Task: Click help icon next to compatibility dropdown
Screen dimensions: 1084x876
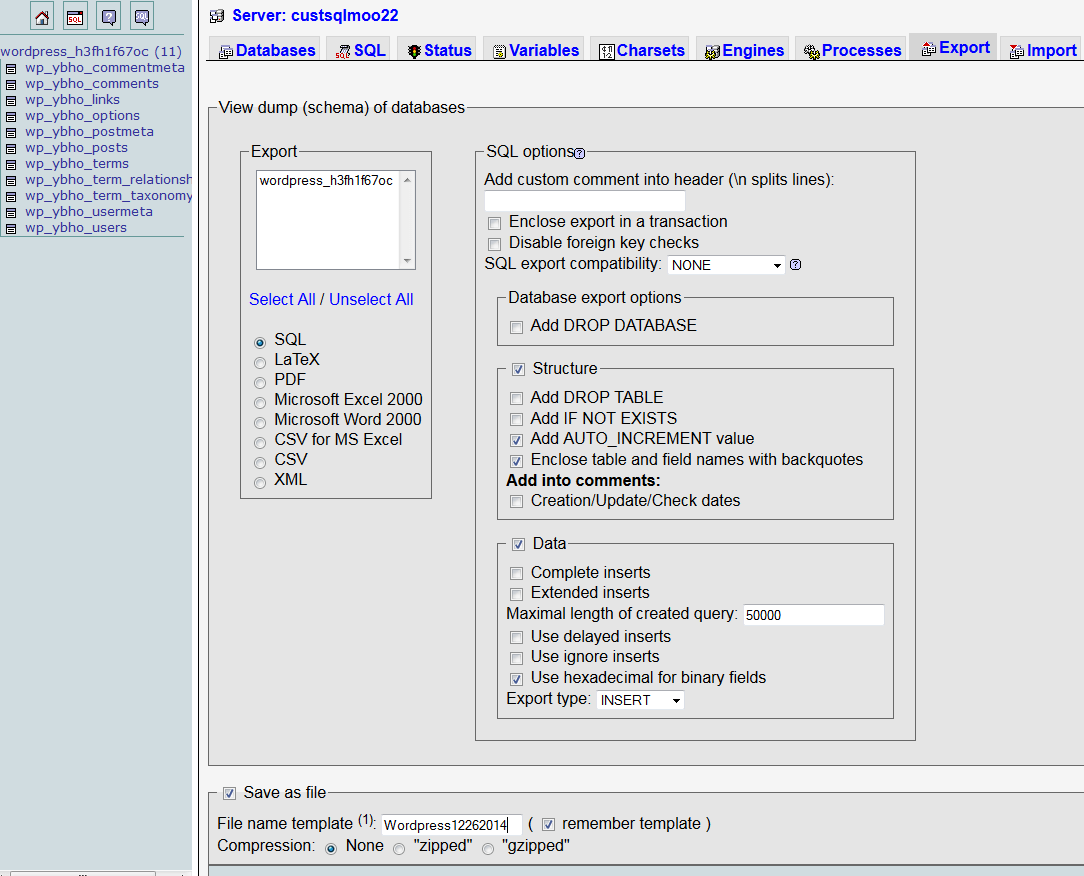Action: coord(796,265)
